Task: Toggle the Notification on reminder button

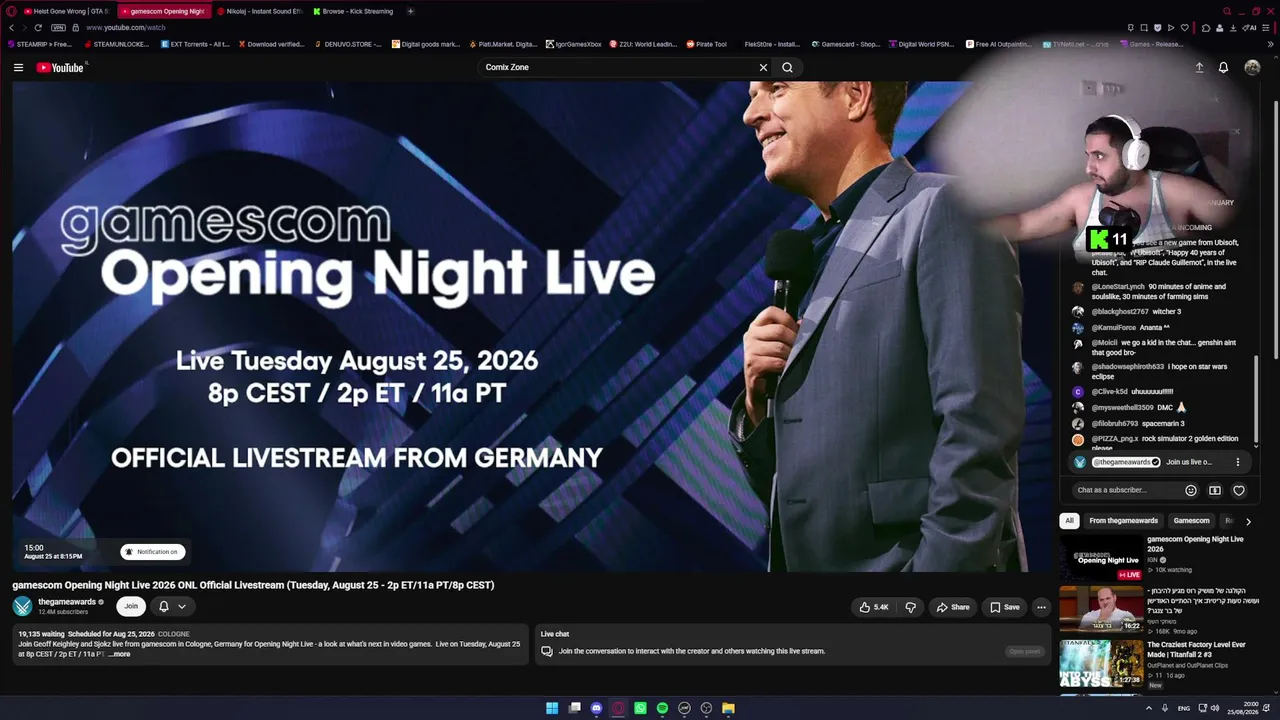Action: coord(153,552)
